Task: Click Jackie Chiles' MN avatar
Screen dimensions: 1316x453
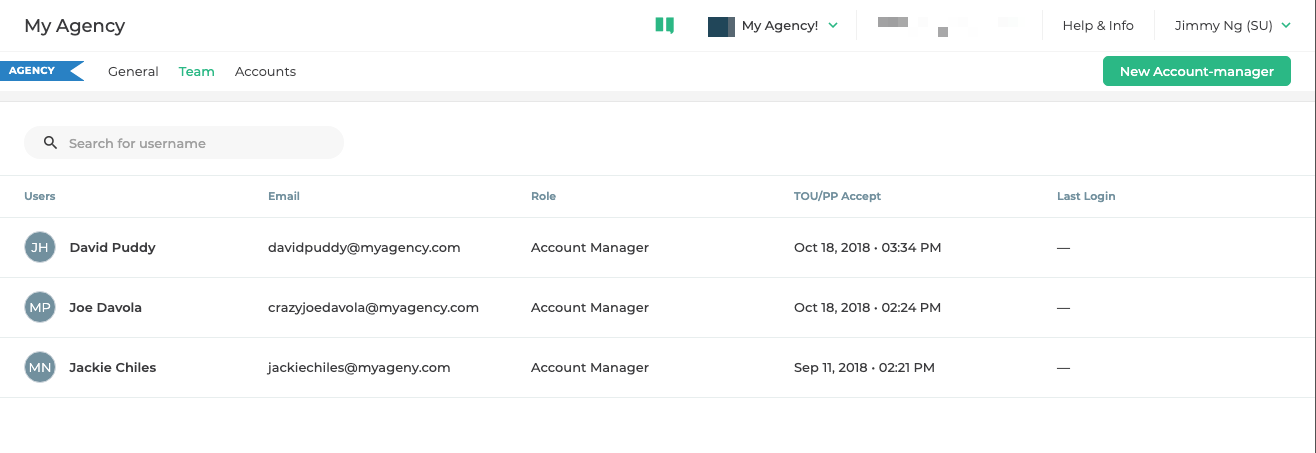Action: click(40, 367)
